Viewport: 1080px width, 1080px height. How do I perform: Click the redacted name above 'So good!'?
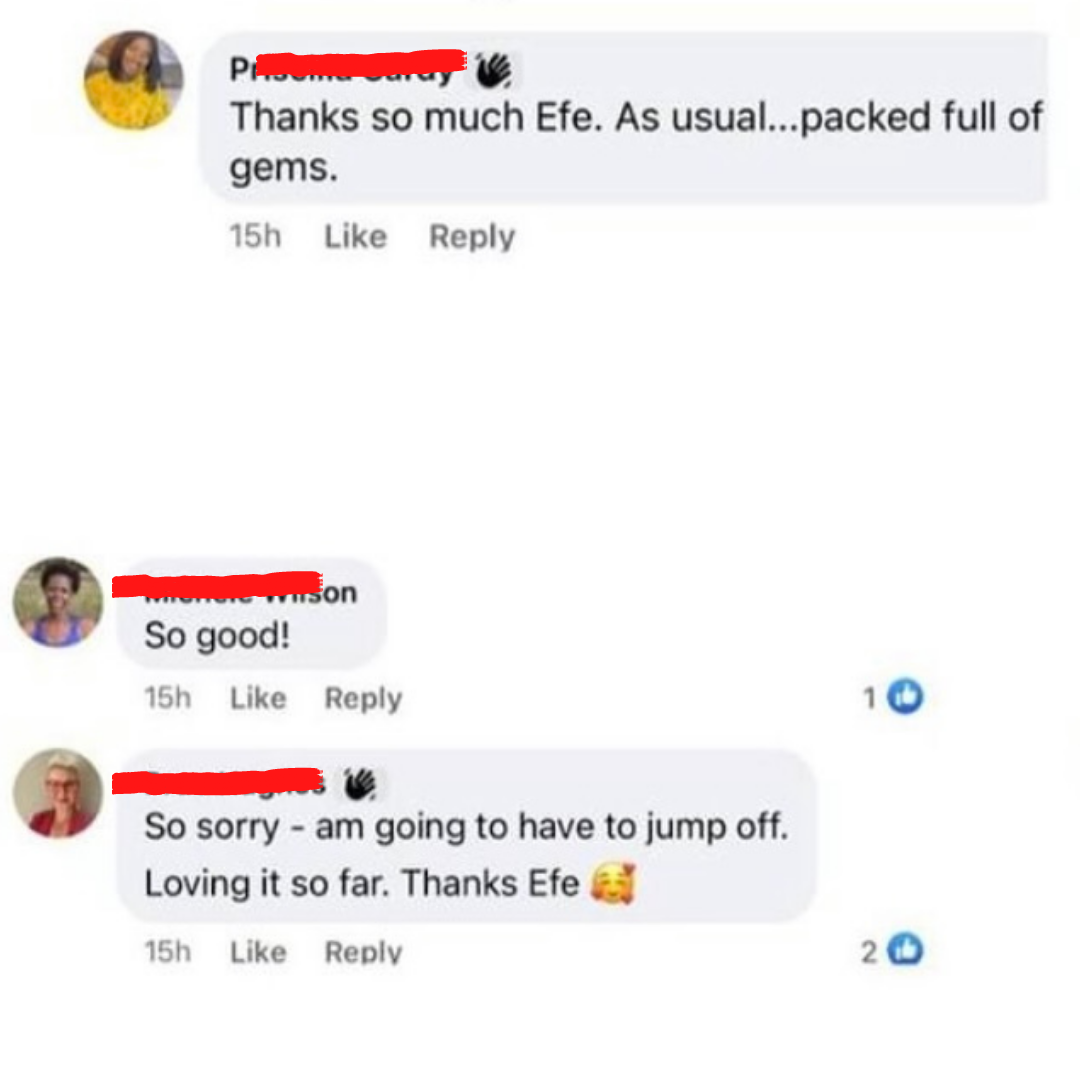point(235,589)
